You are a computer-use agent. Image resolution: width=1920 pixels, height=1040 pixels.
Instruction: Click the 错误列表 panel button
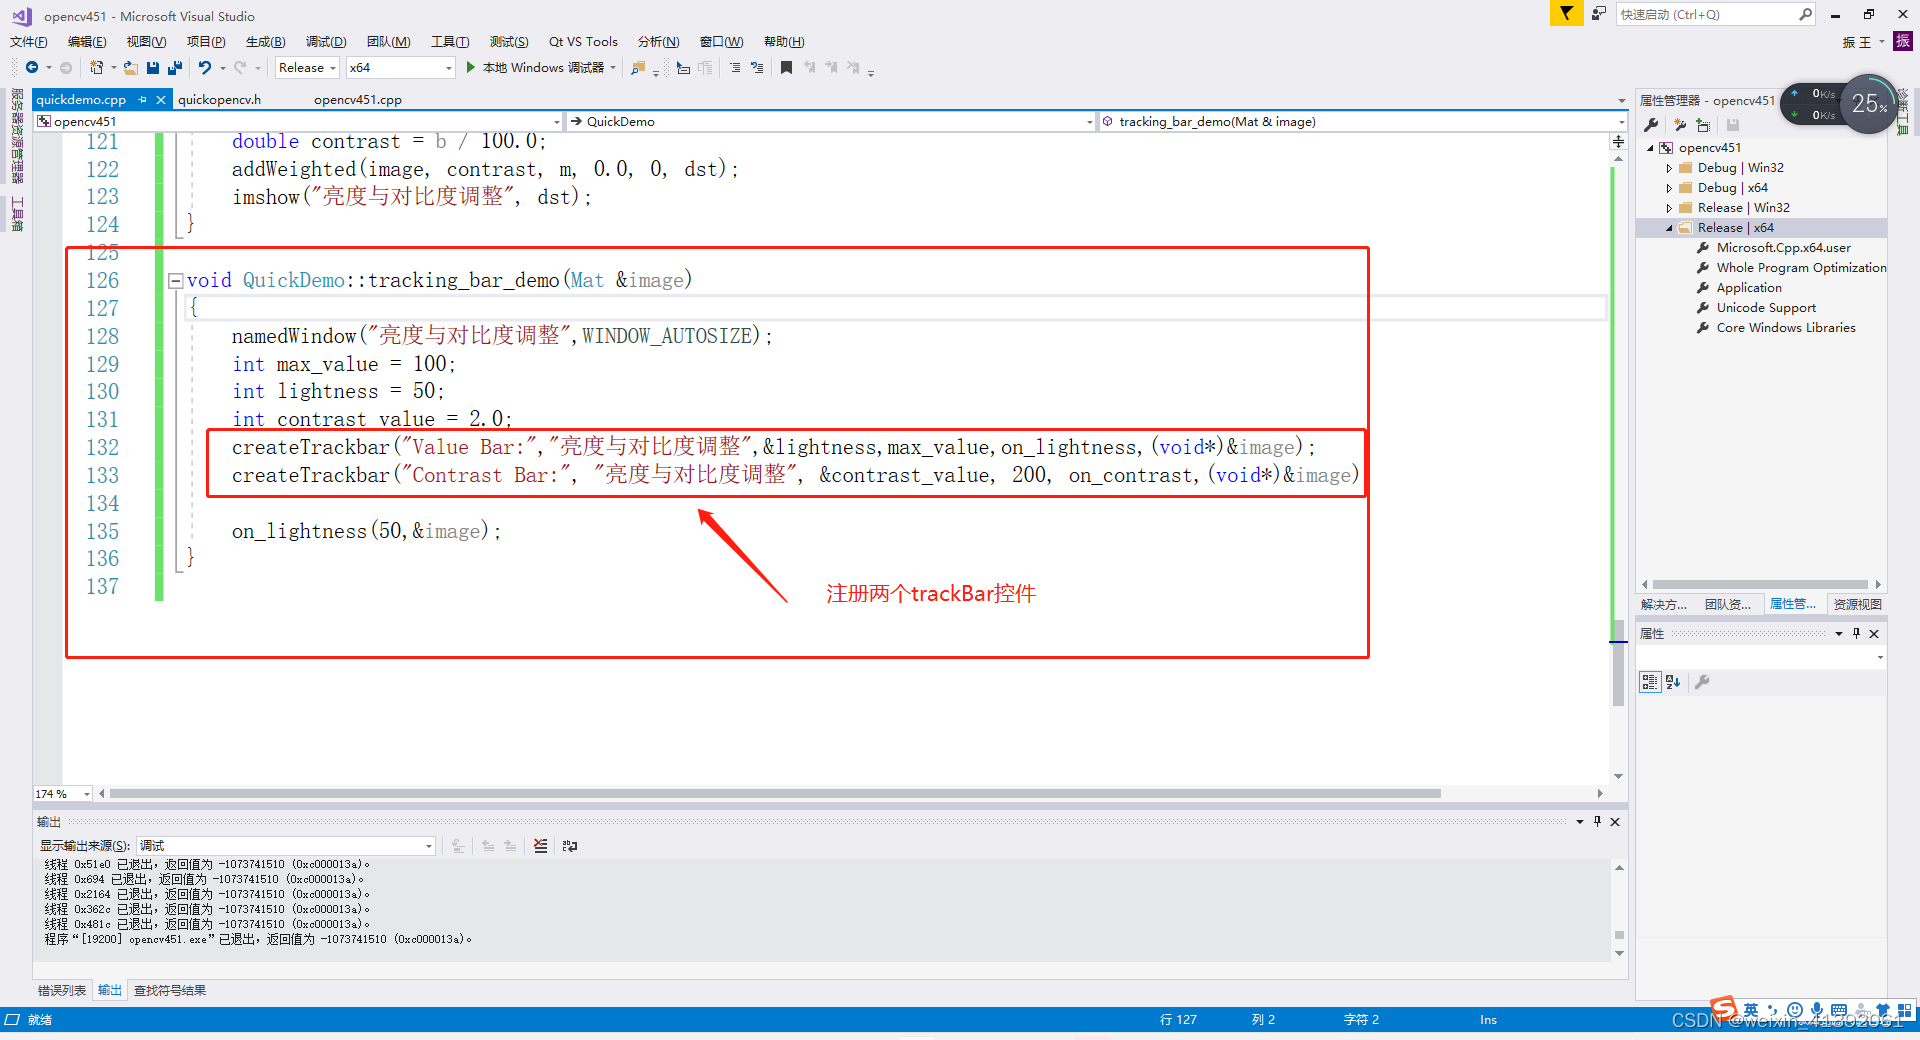pyautogui.click(x=61, y=990)
